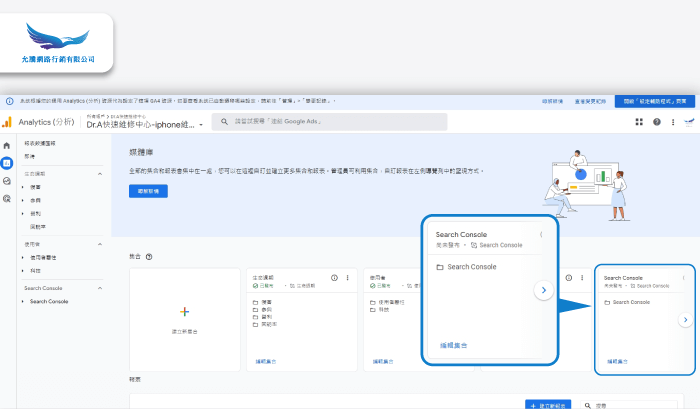The height and width of the screenshot is (409, 700).
Task: Collapse the lifecycle section in sidebar
Action: [100, 174]
